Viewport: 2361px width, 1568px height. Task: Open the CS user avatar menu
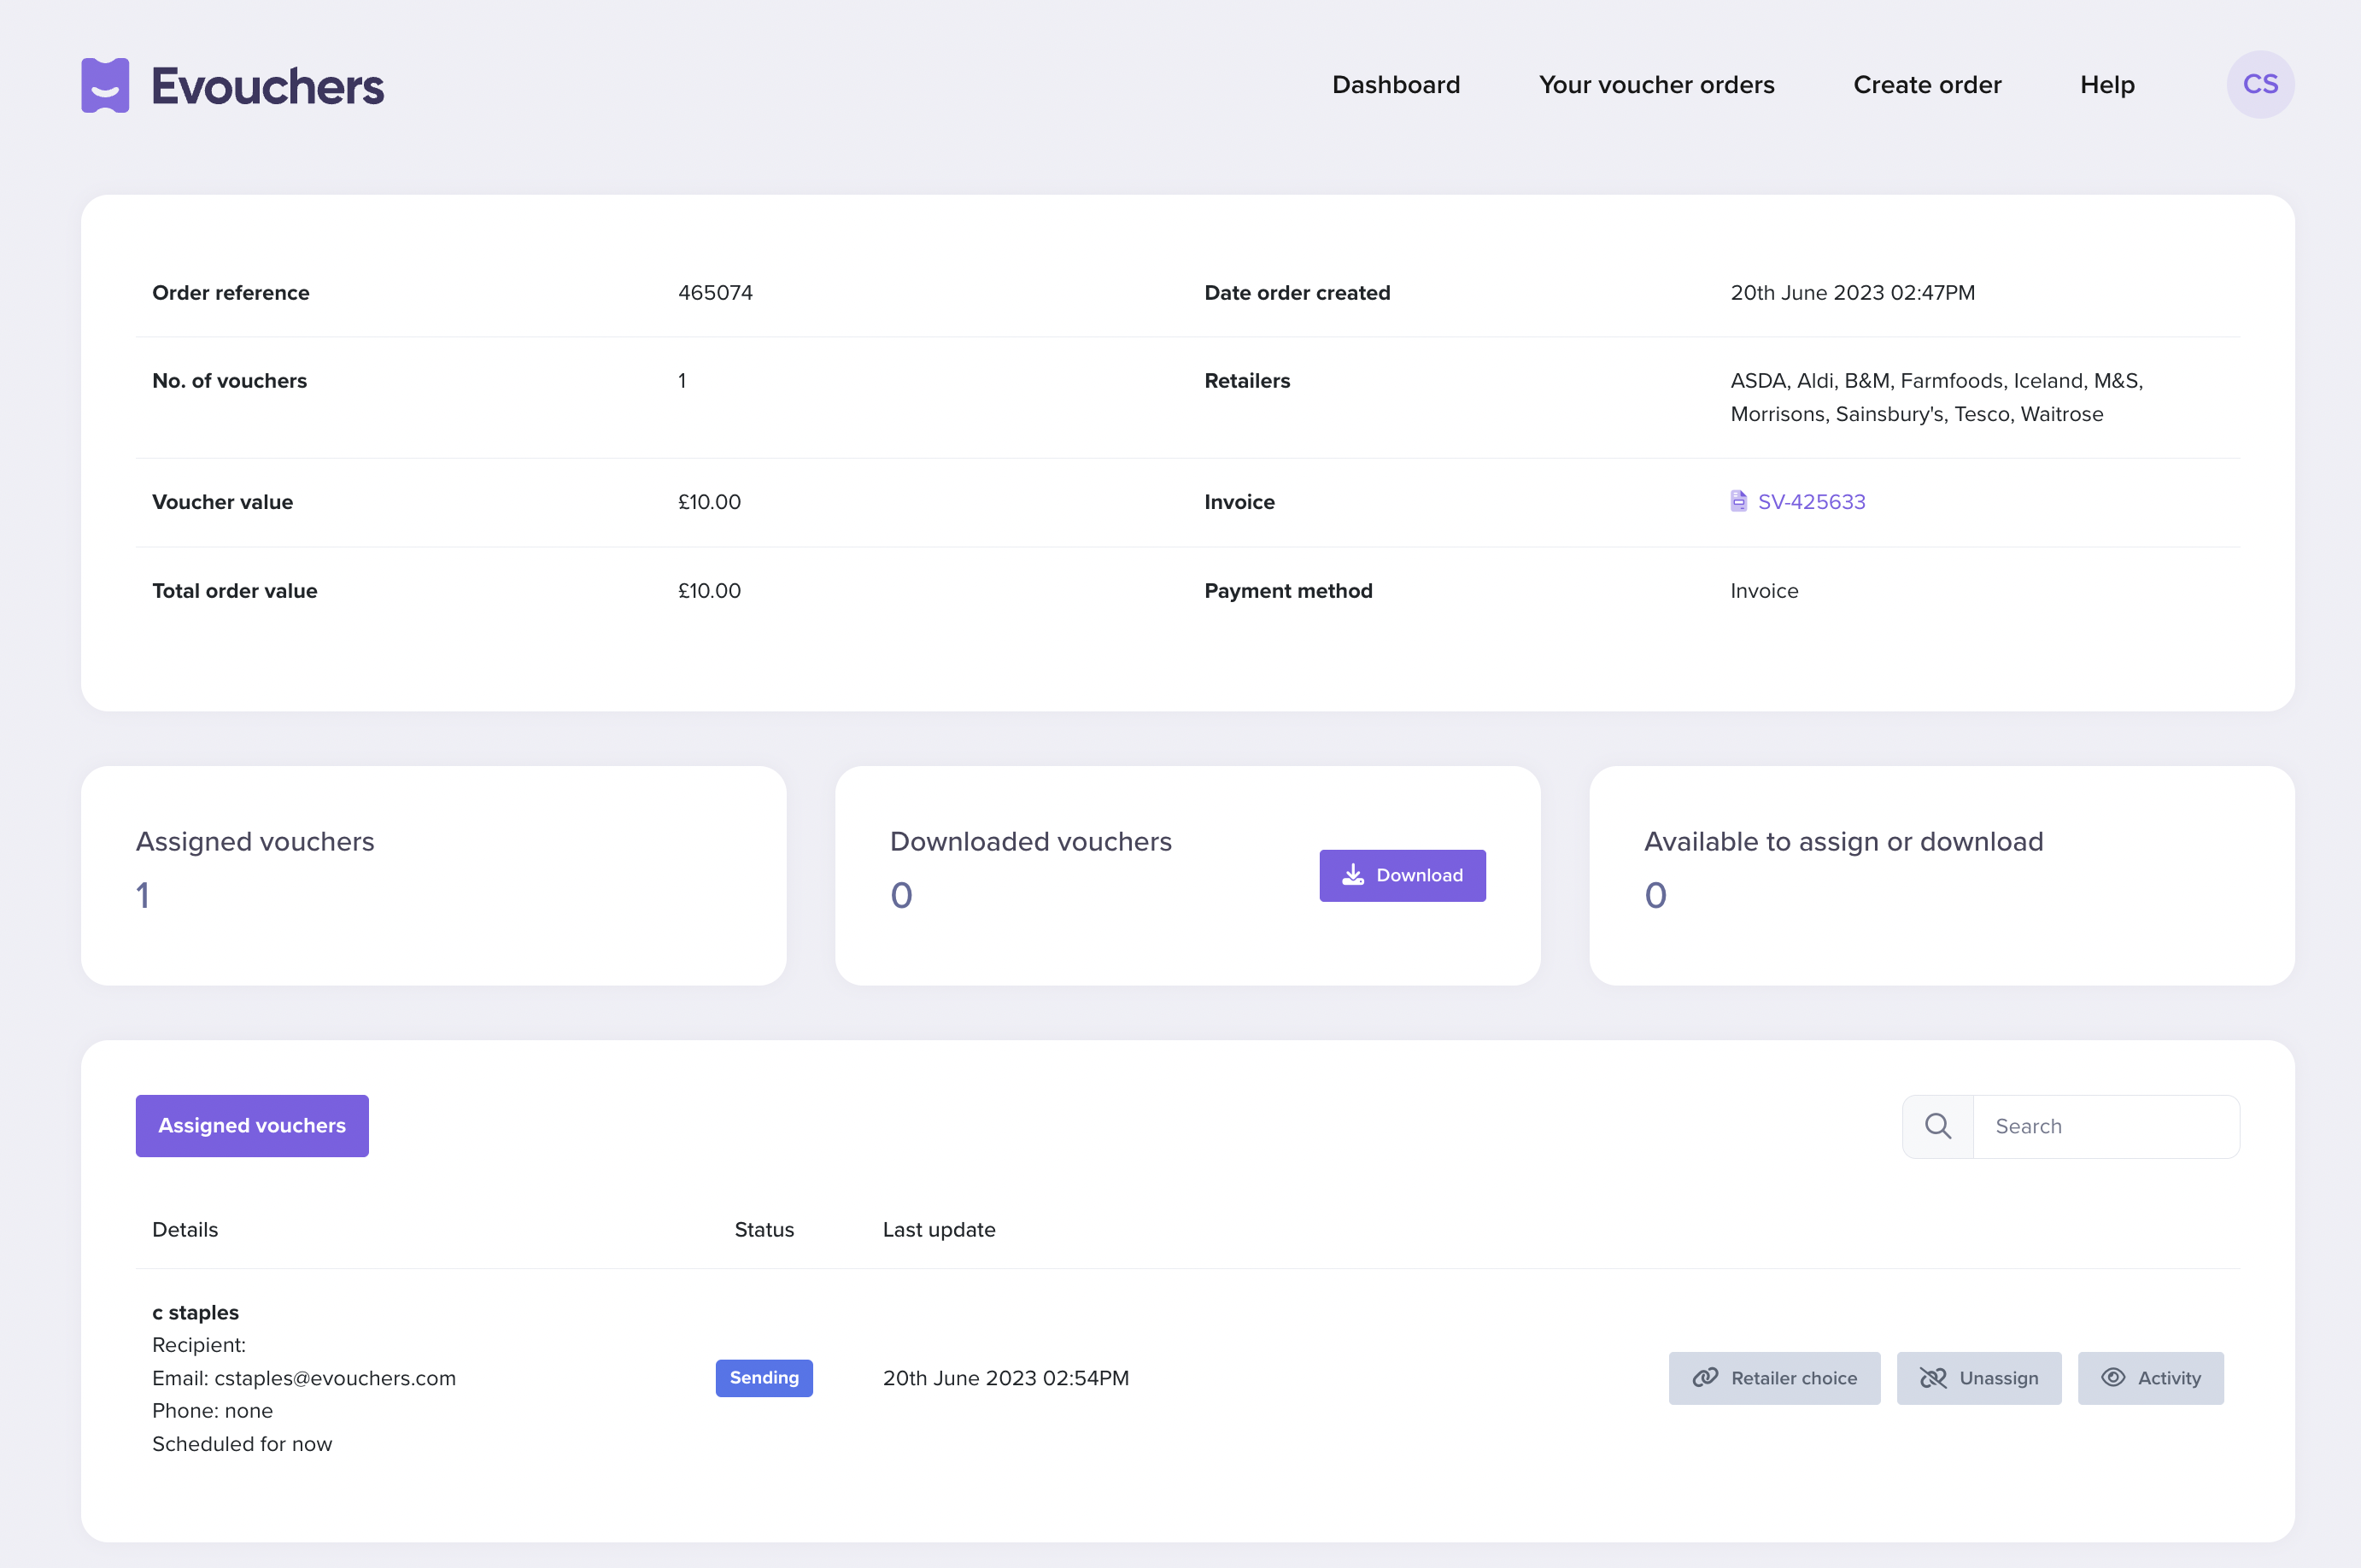pos(2260,85)
